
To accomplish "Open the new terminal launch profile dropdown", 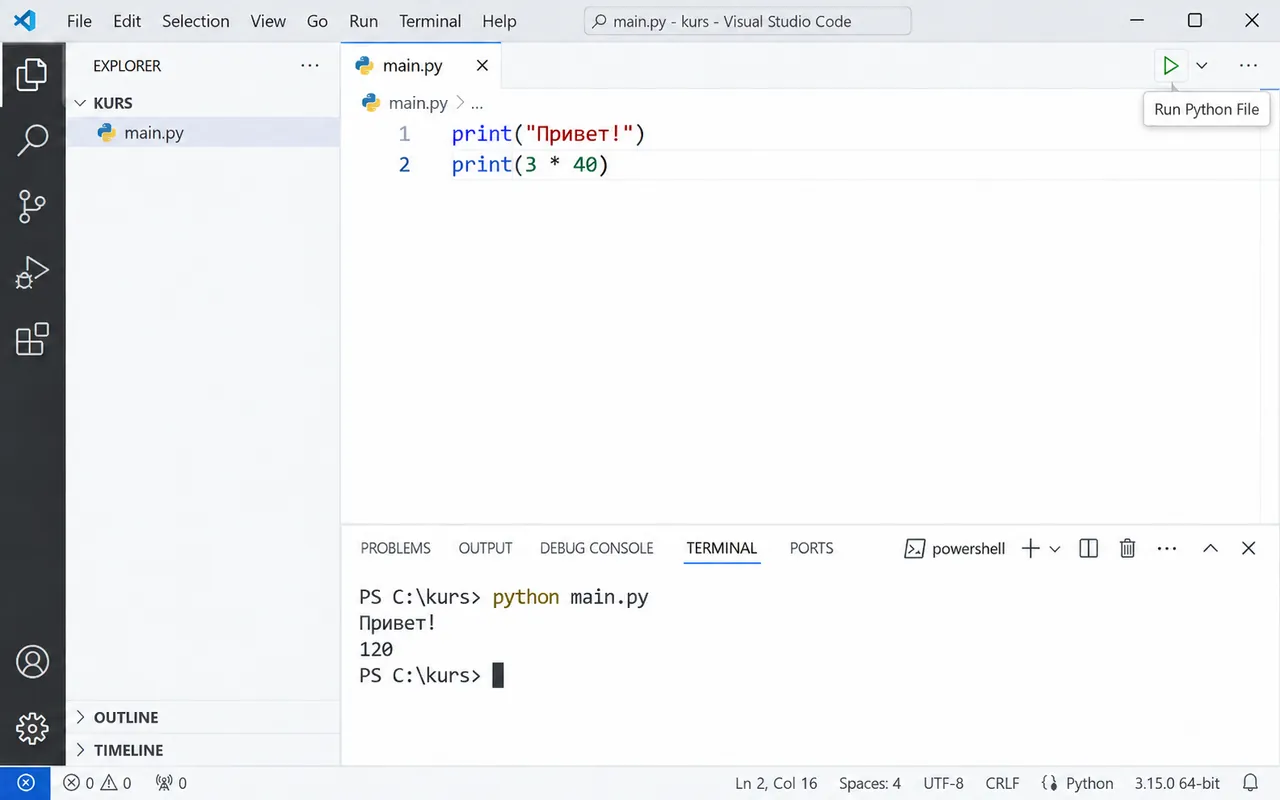I will pos(1055,548).
